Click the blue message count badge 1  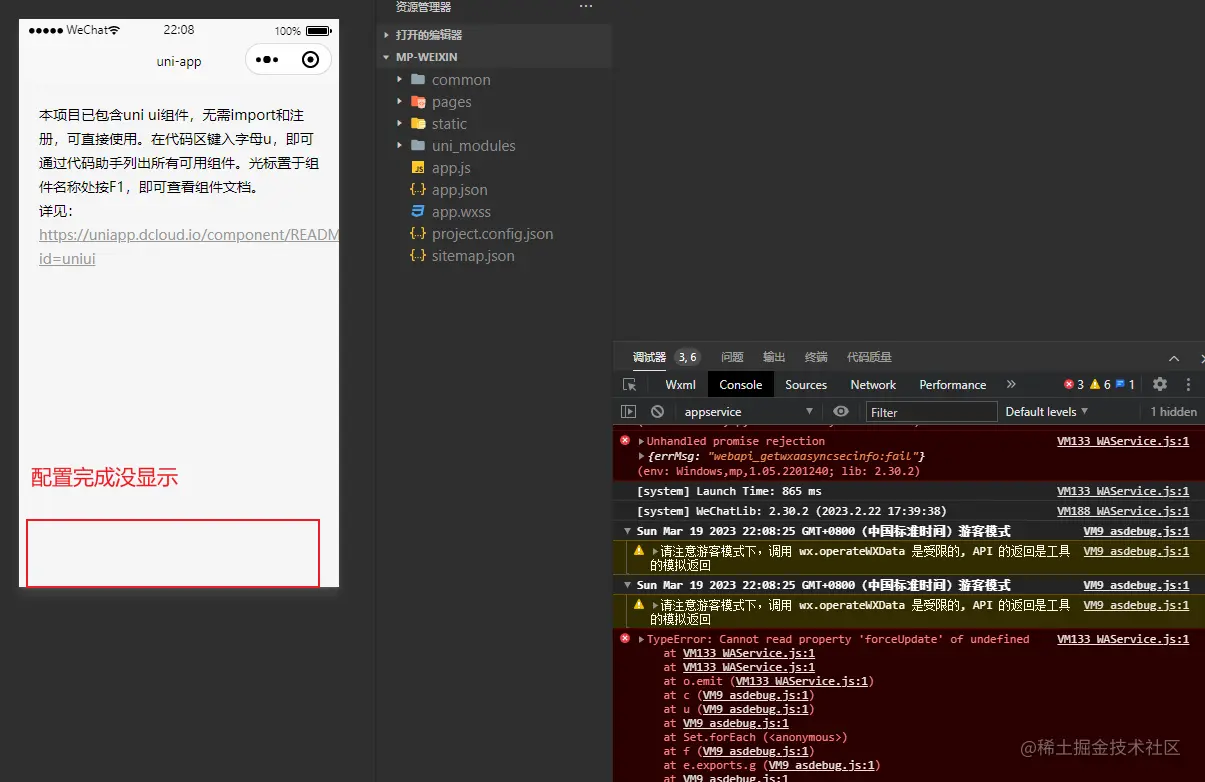[x=1125, y=384]
